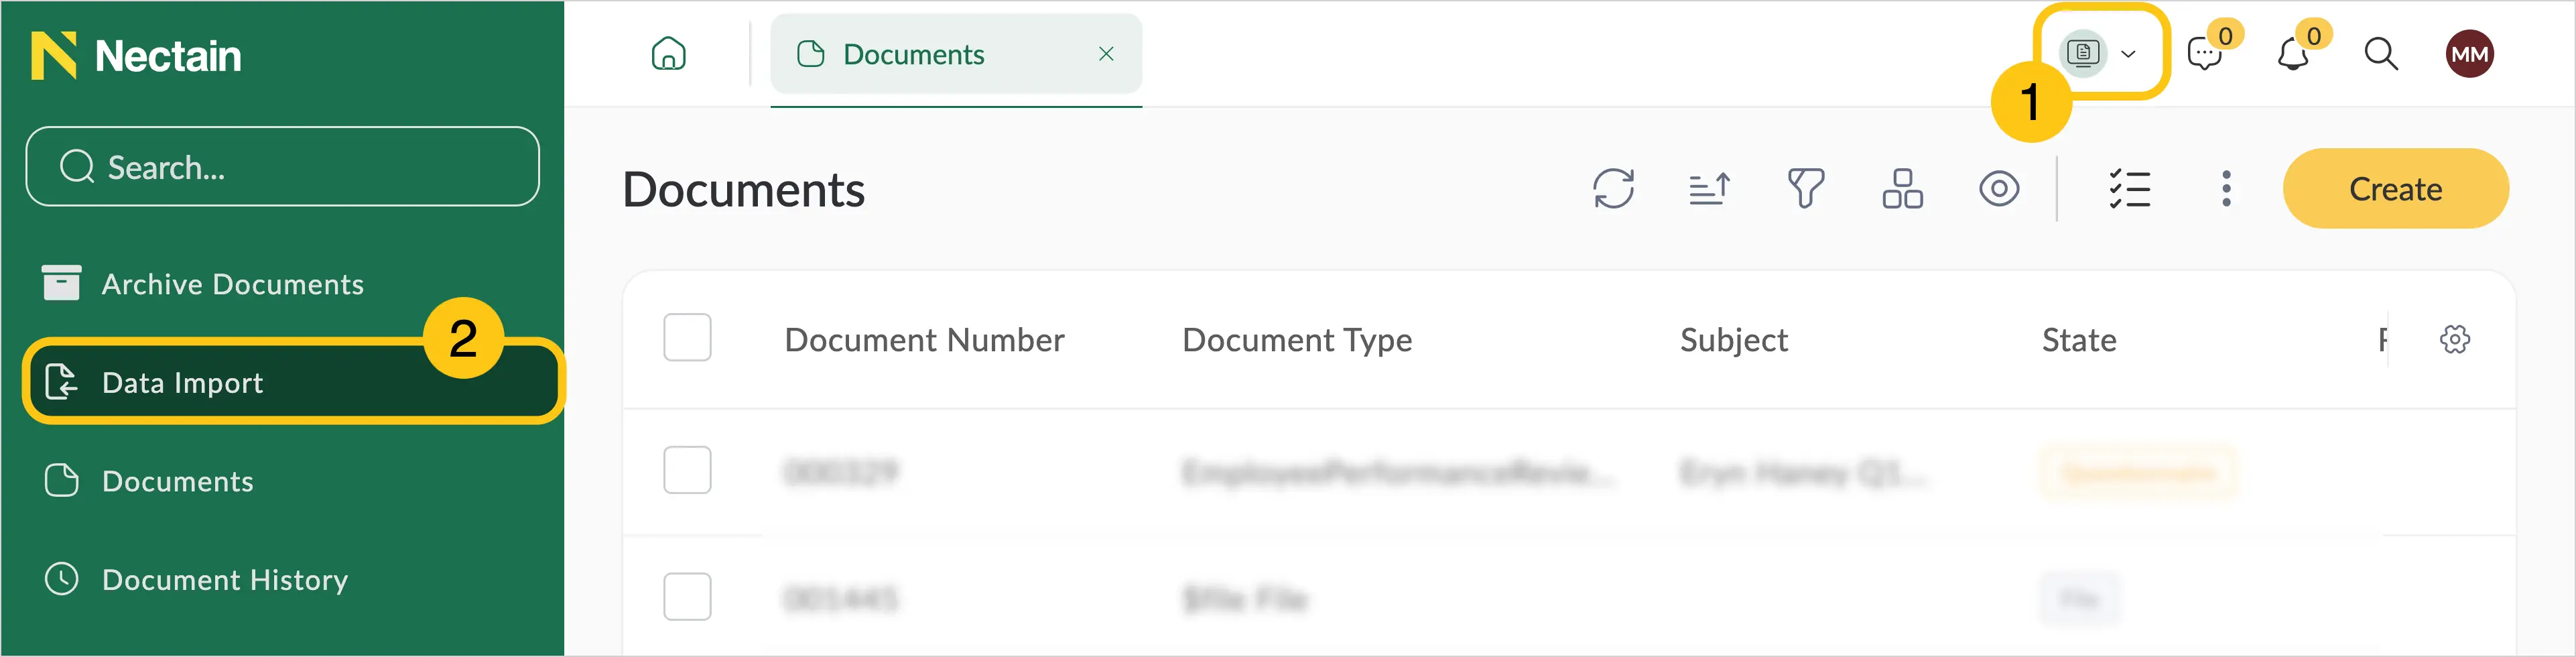
Task: Open the checklist view icon
Action: tap(2130, 189)
